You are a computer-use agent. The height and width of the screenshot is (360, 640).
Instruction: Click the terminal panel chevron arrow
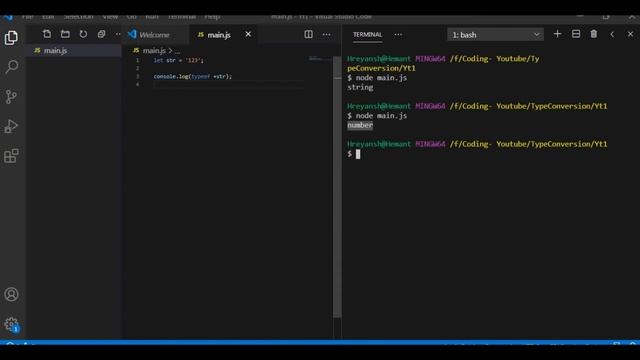click(x=612, y=35)
